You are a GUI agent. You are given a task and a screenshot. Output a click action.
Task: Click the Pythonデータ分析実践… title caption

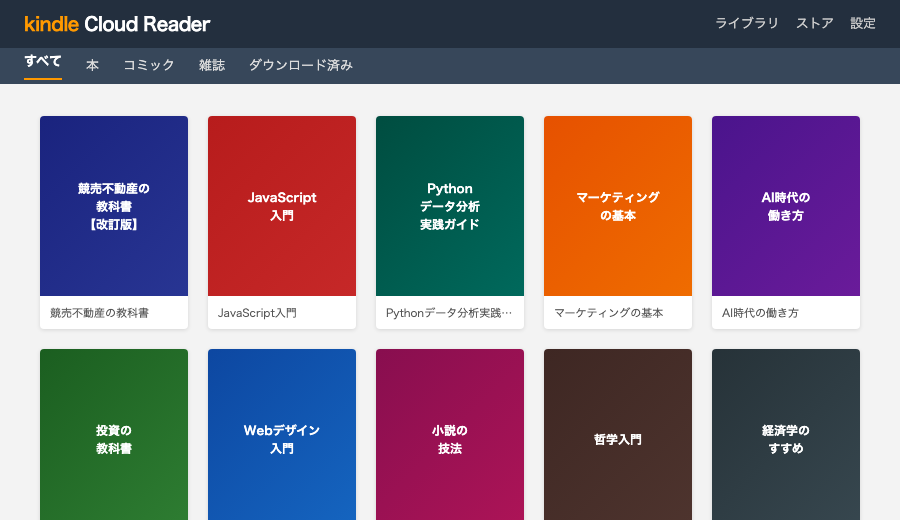449,313
